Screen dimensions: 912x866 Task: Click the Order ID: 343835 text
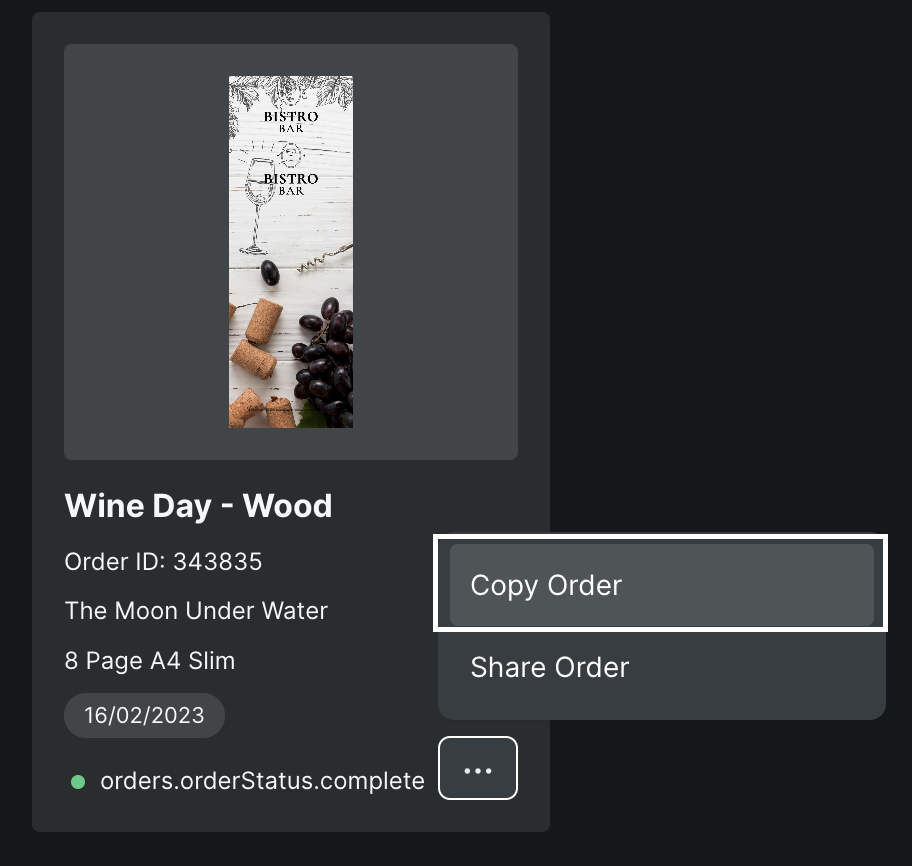[163, 562]
